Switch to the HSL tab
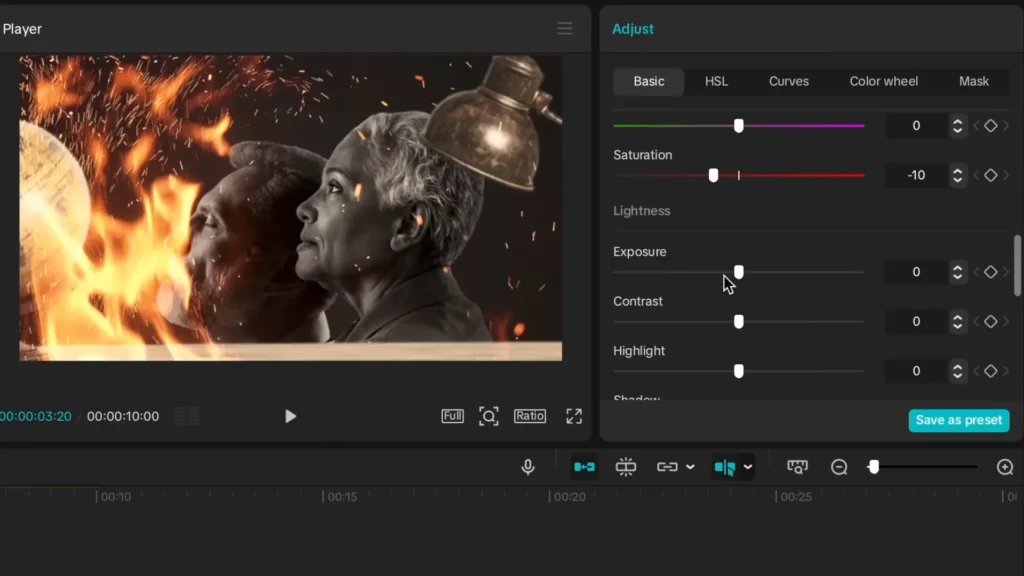This screenshot has width=1024, height=576. pyautogui.click(x=716, y=82)
